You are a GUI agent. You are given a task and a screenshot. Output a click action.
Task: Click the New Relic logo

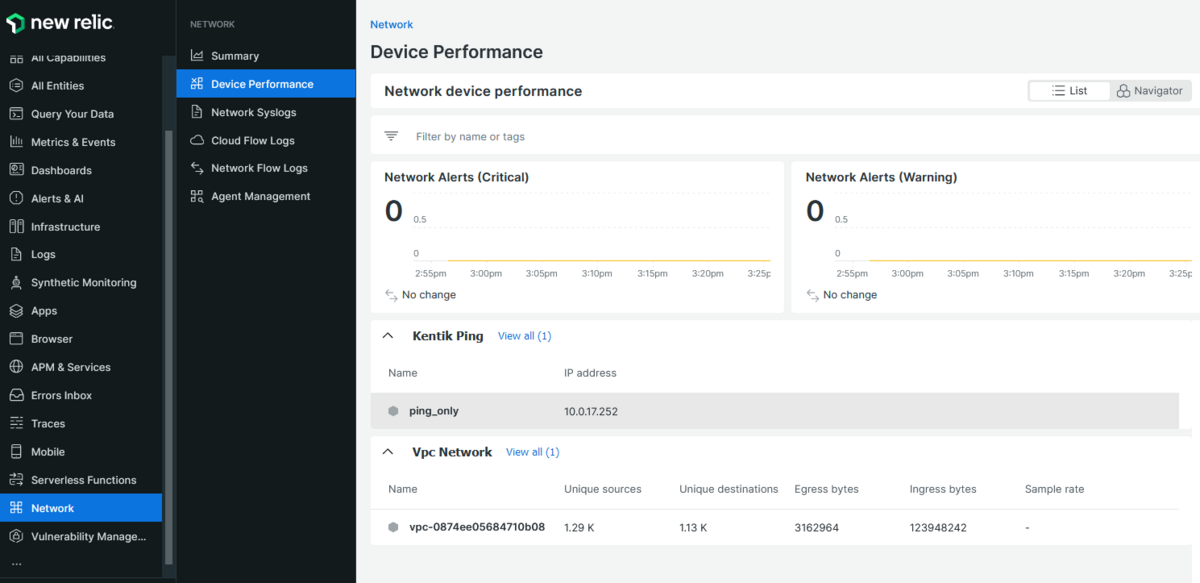[60, 22]
